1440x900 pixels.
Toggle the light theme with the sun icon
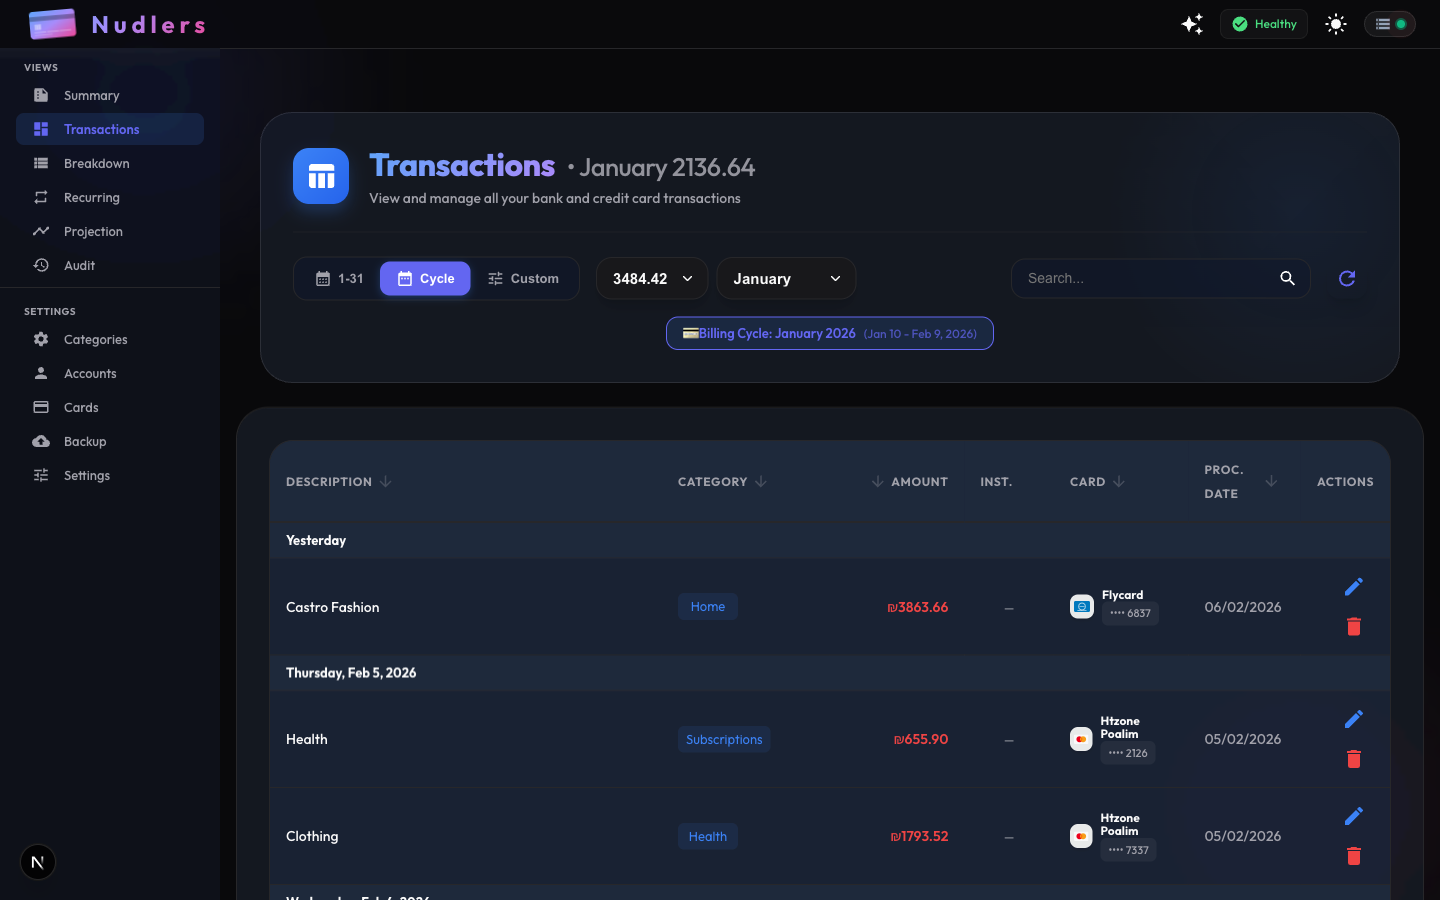[1336, 23]
